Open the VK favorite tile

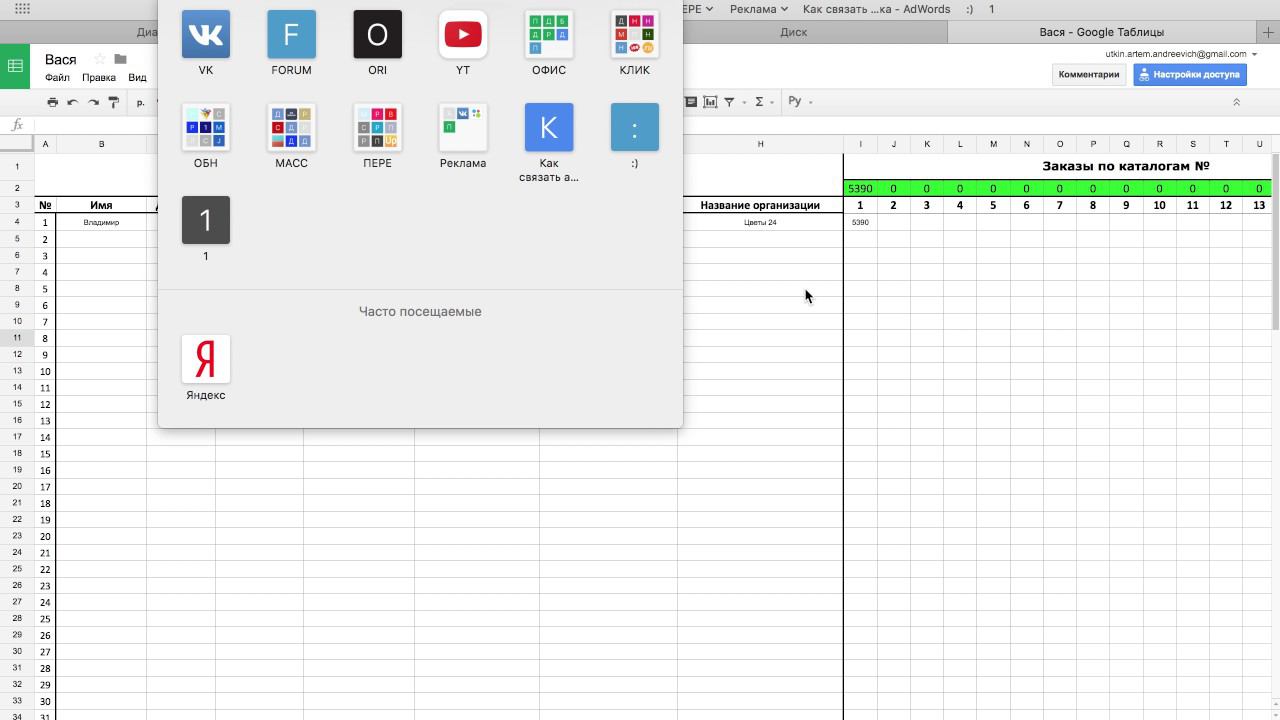(x=206, y=35)
